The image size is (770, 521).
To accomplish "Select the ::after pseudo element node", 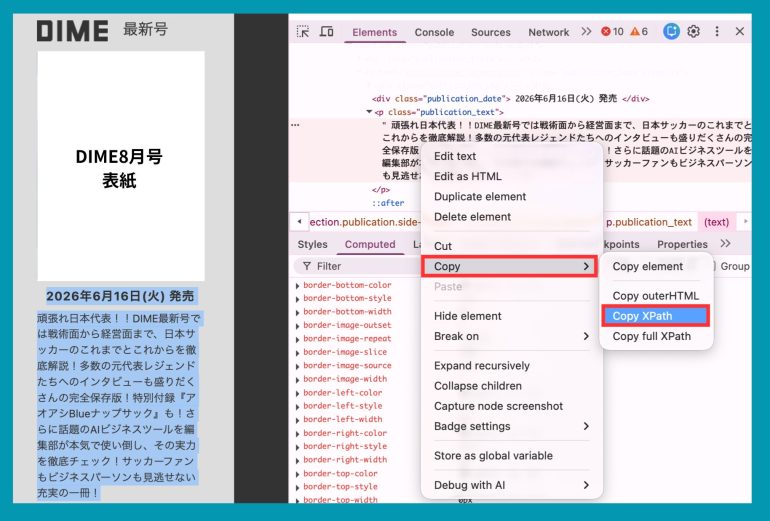I will tap(388, 203).
